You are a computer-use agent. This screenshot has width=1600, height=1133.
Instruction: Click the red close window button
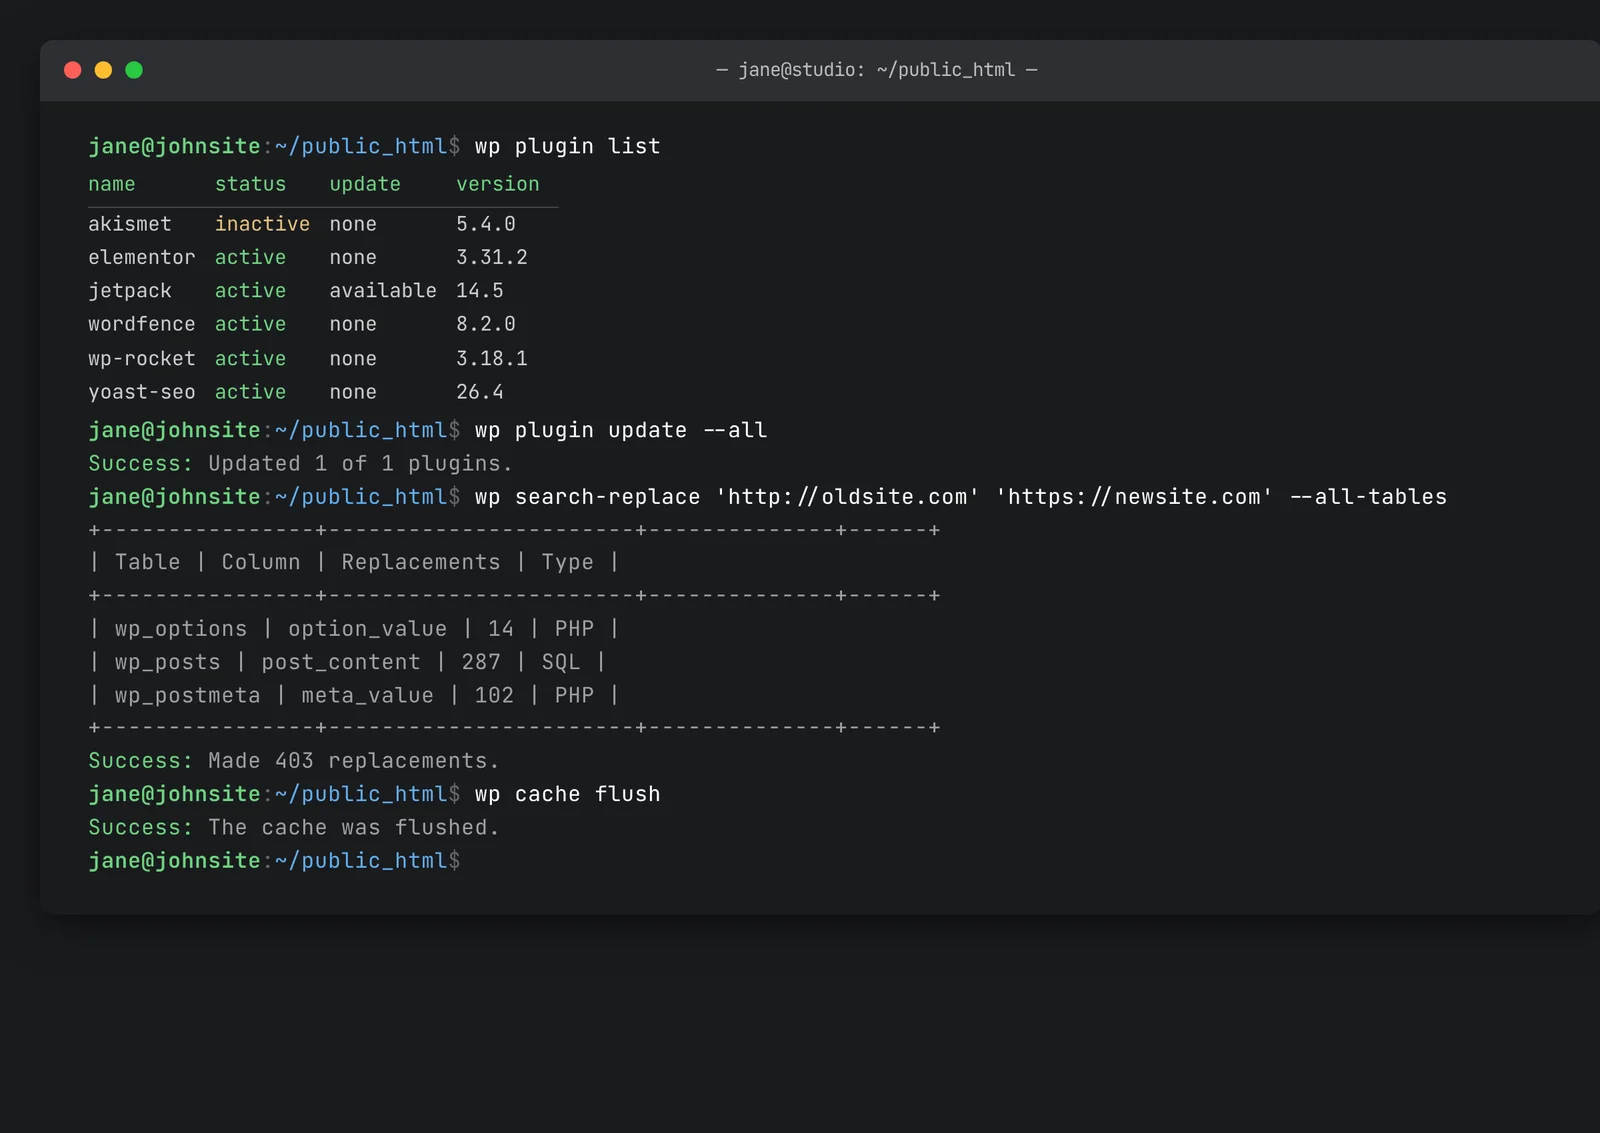(72, 70)
